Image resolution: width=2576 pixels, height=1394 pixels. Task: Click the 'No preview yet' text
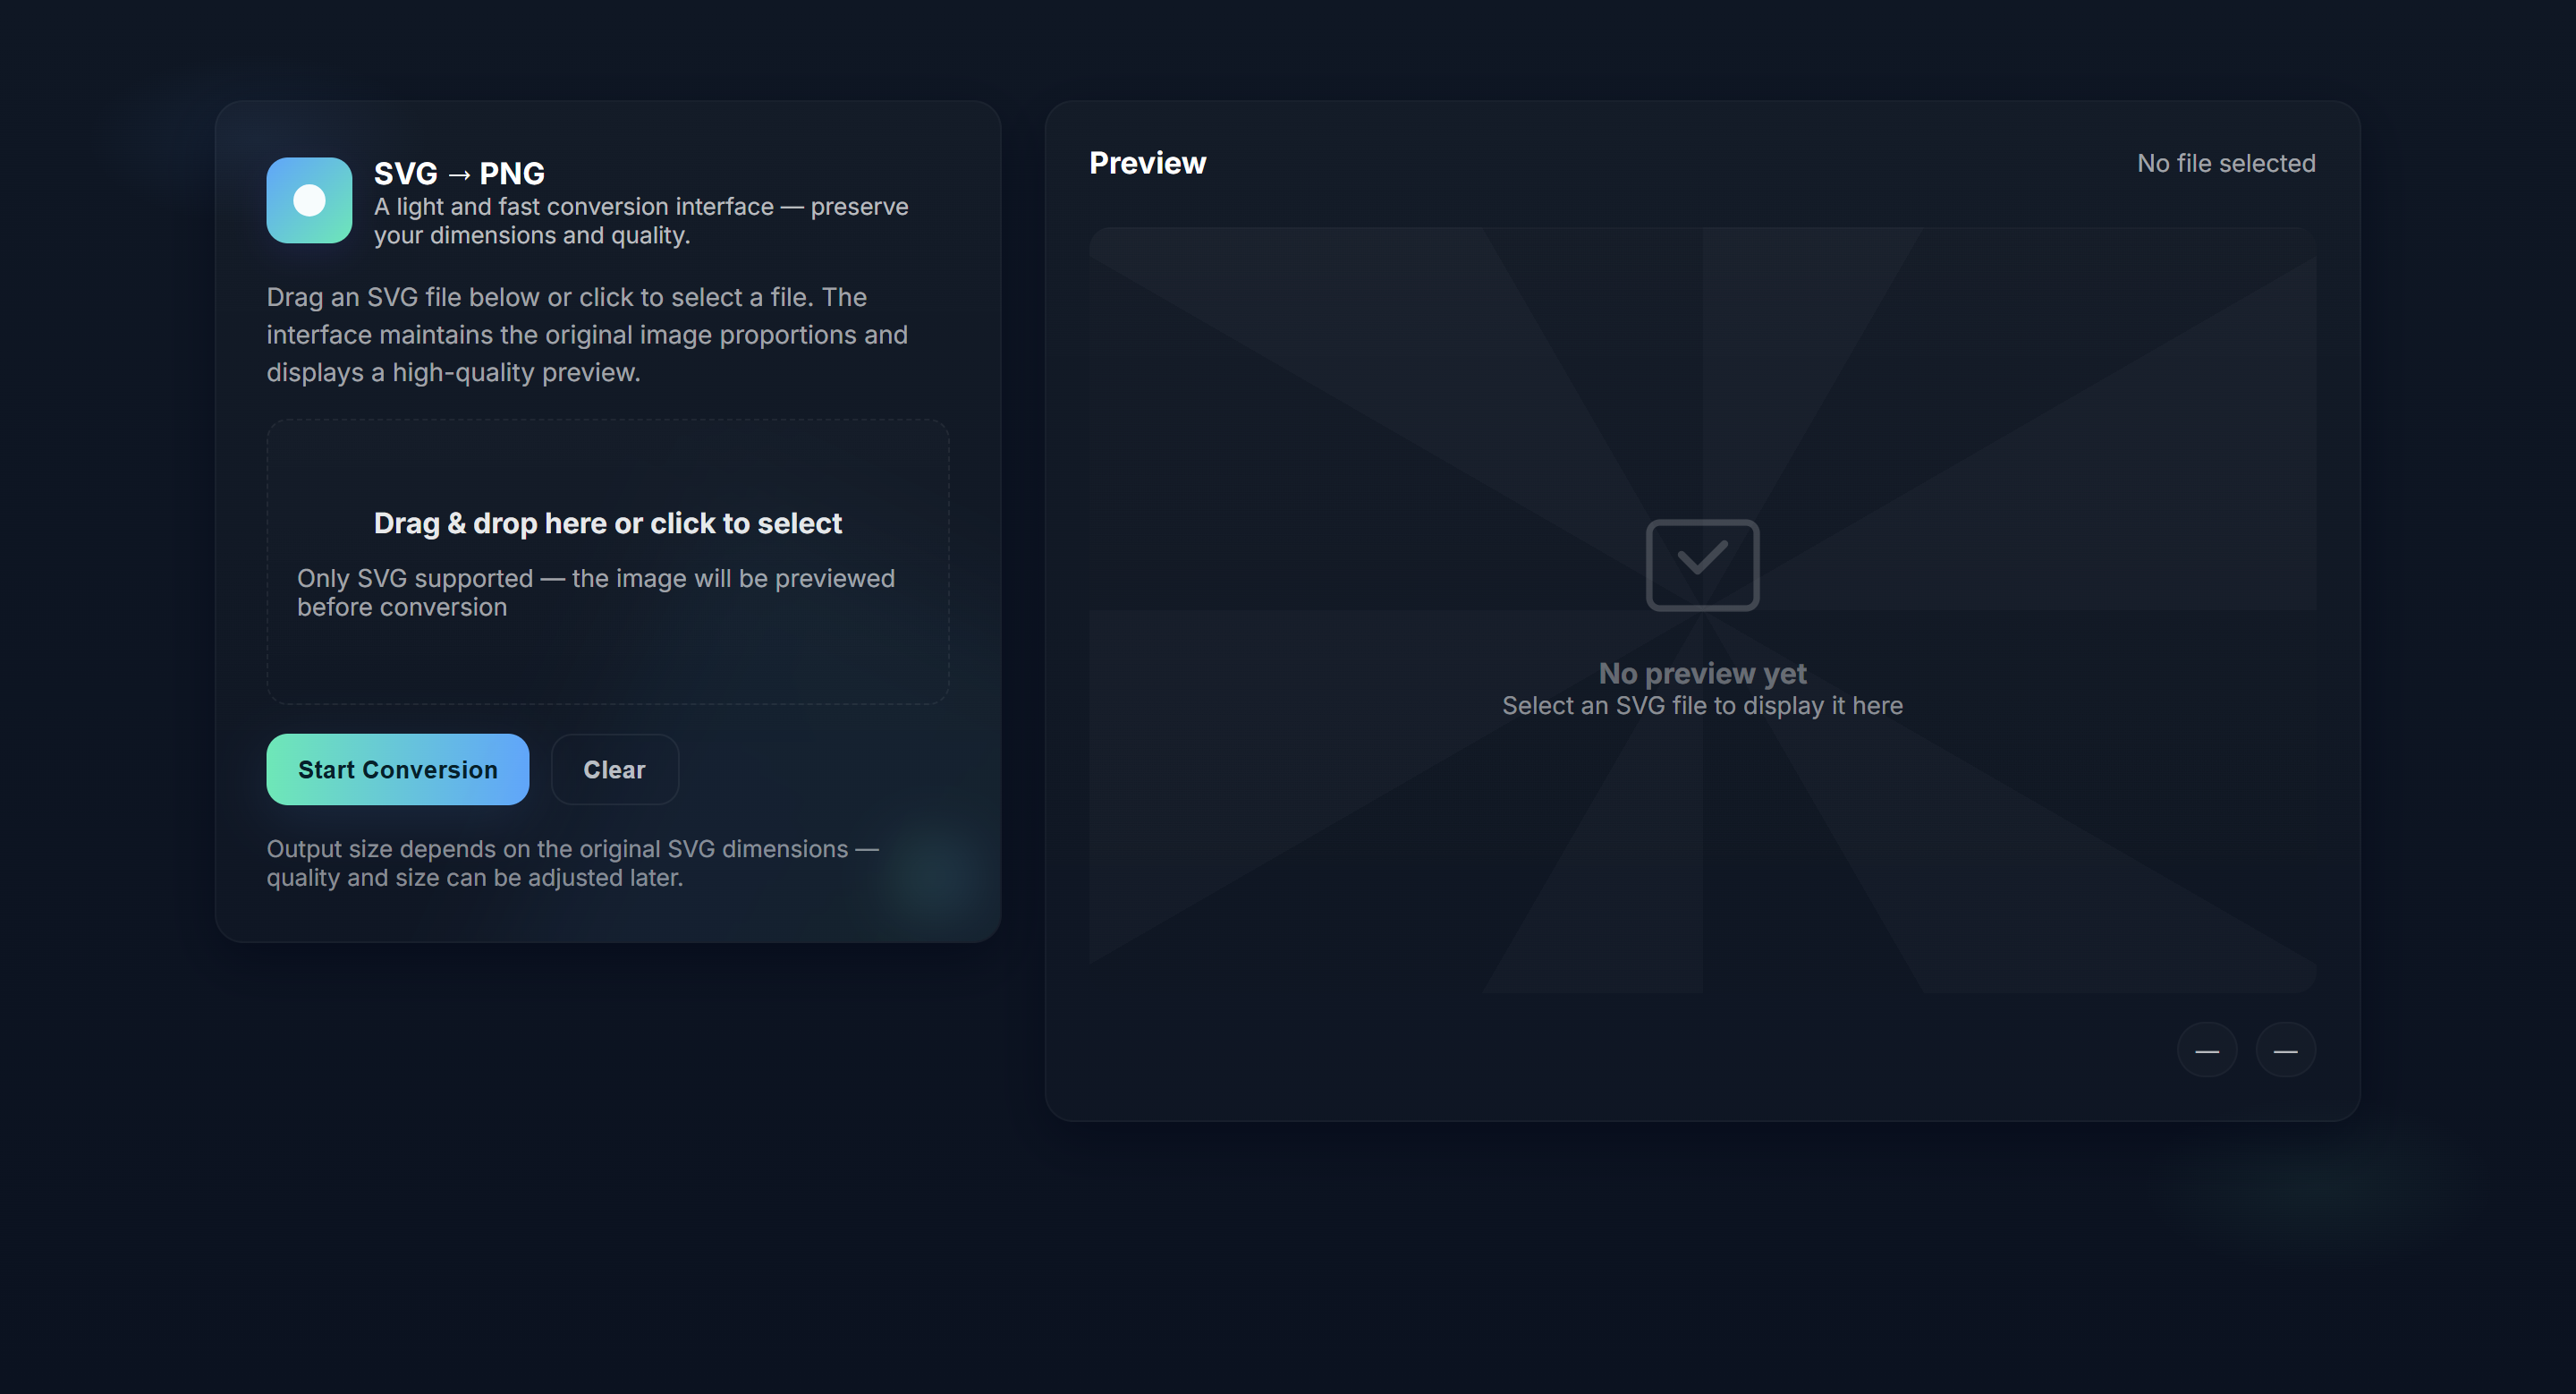click(x=1702, y=673)
